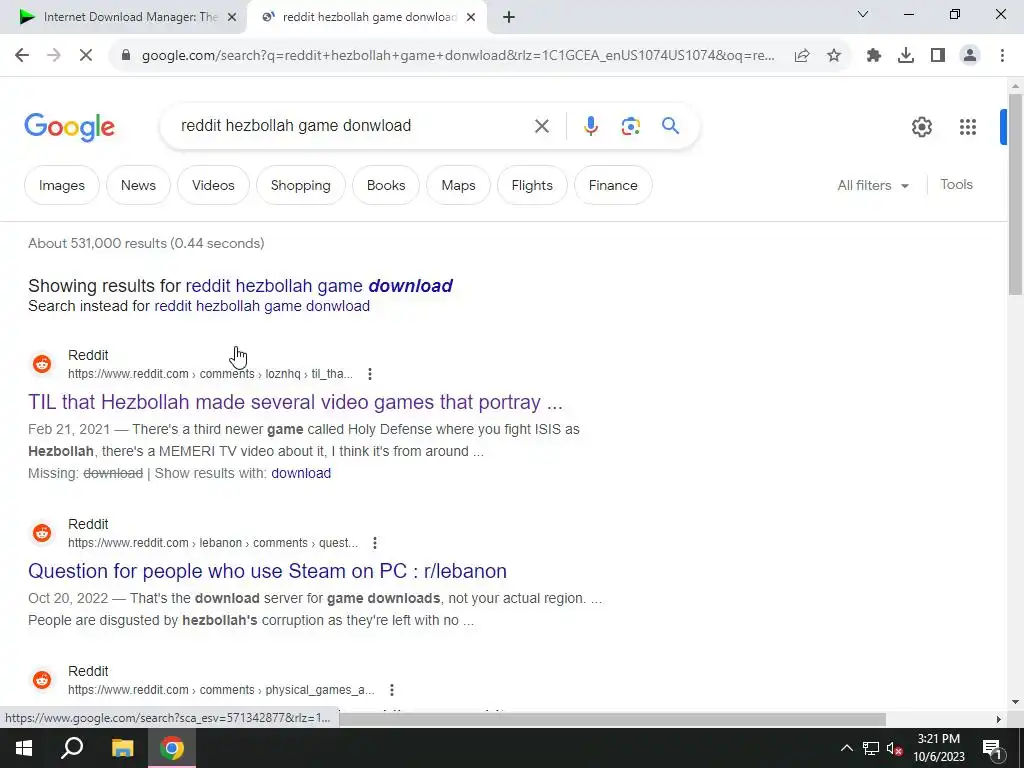Search instead for reddit hezbollah game donwload
The image size is (1024, 768).
pyautogui.click(x=262, y=306)
